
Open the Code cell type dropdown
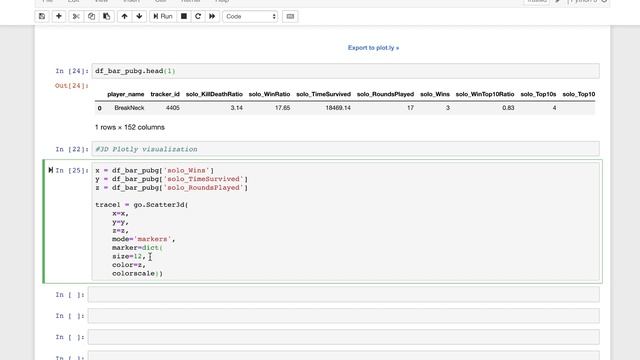pyautogui.click(x=250, y=16)
